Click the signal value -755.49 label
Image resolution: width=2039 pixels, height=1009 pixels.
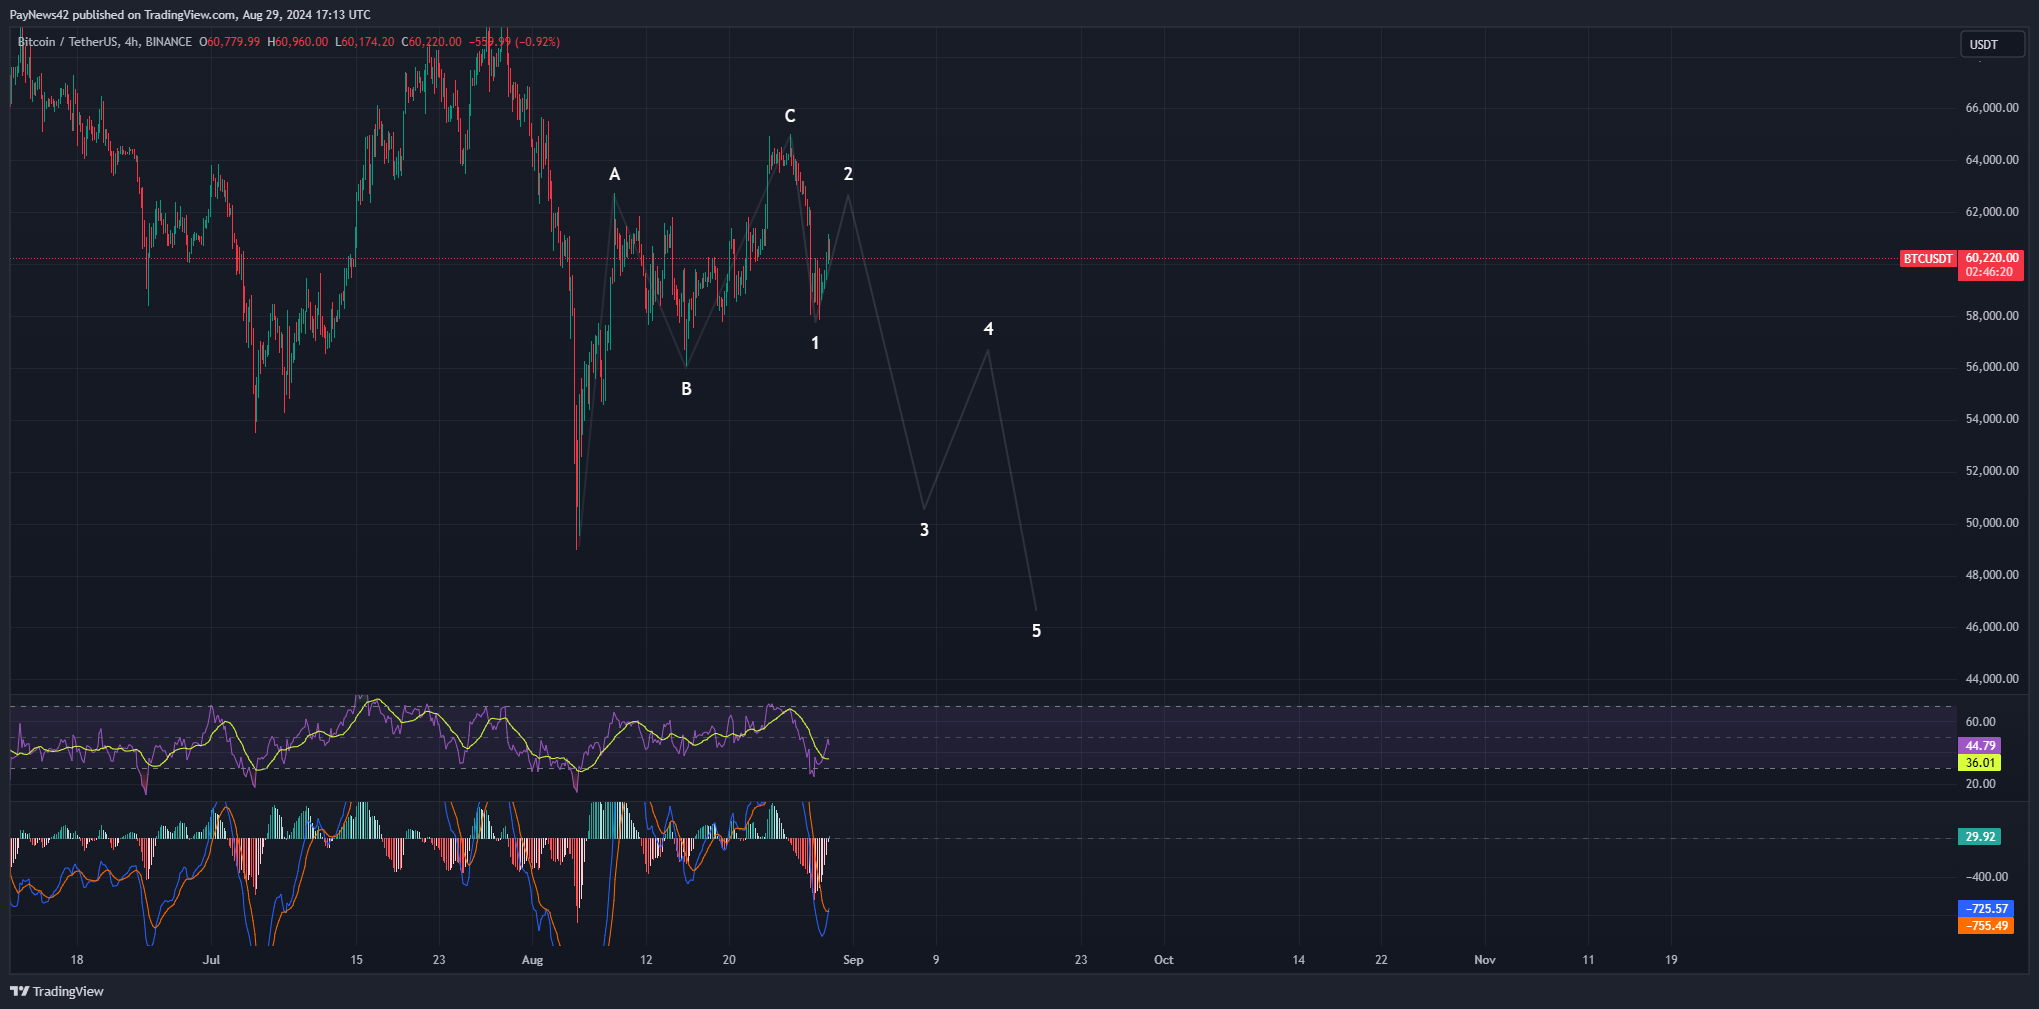pyautogui.click(x=1985, y=926)
